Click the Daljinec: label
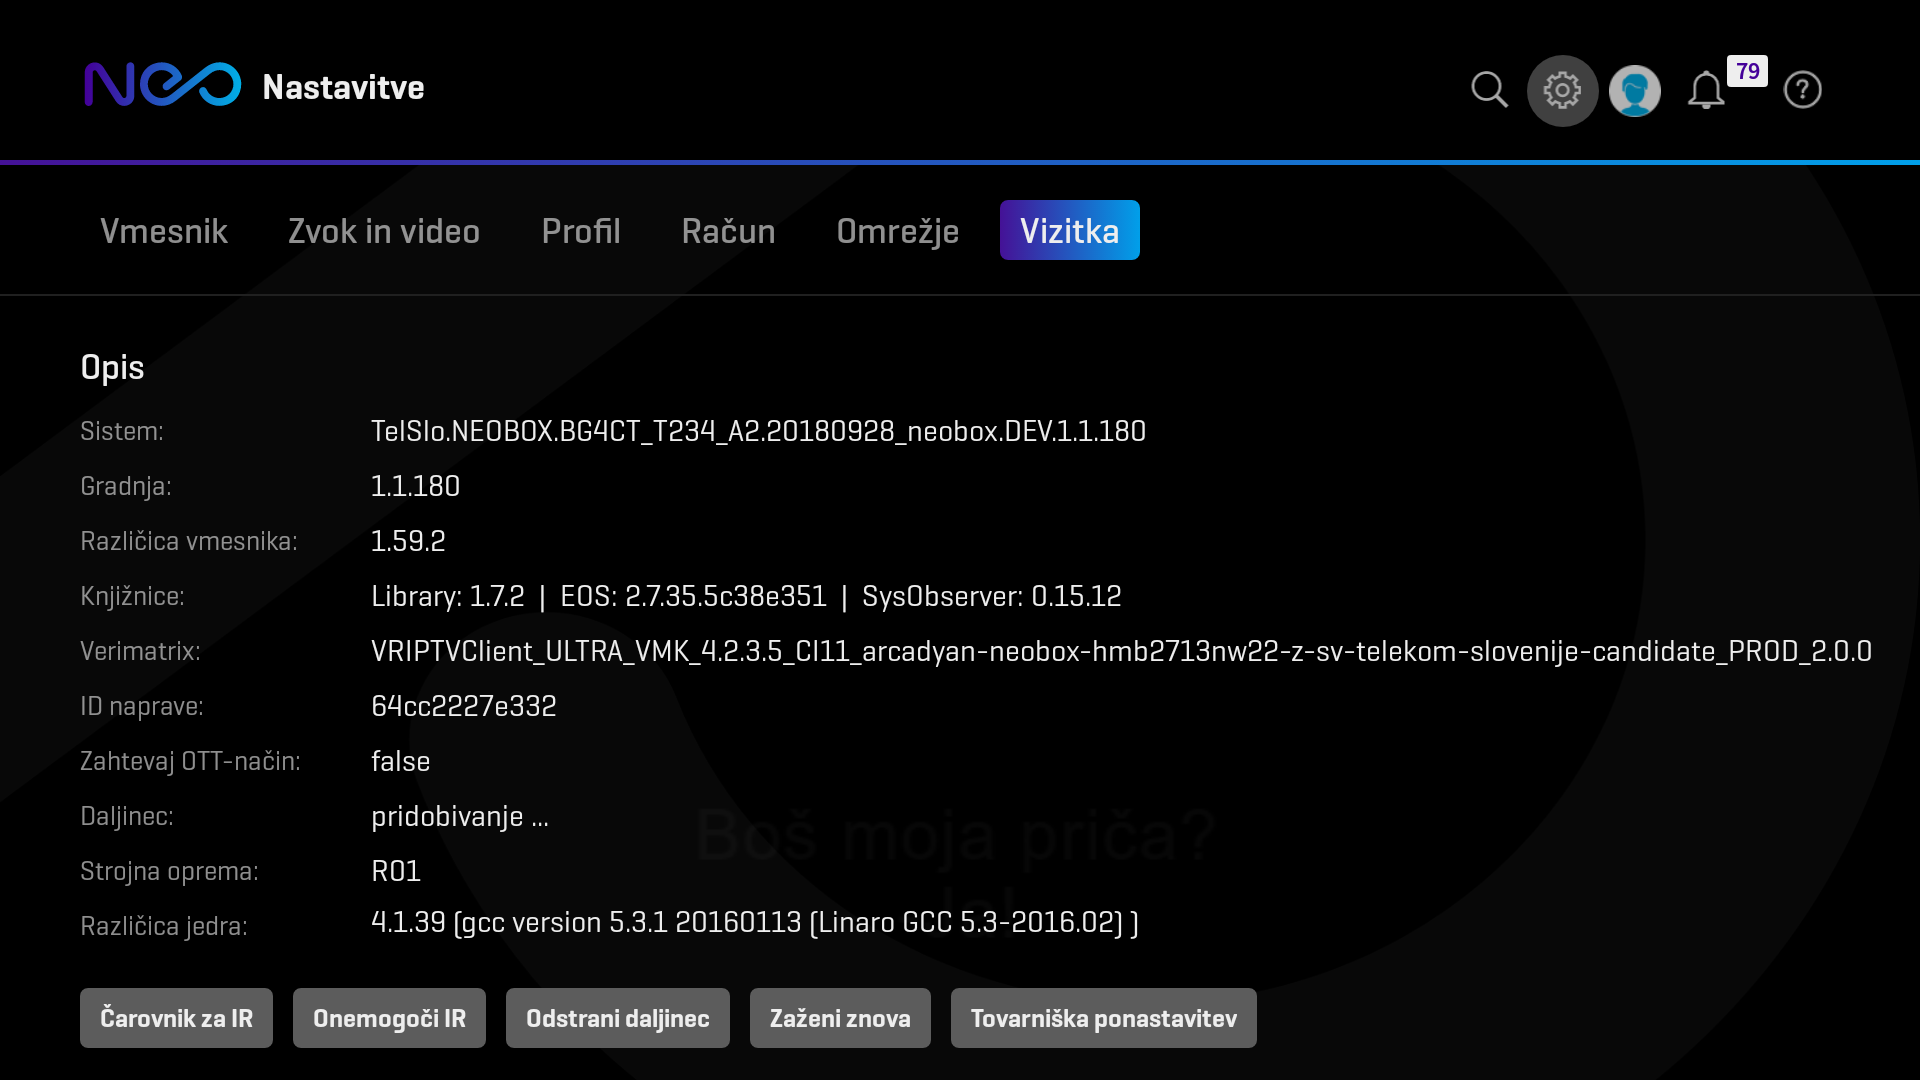Image resolution: width=1920 pixels, height=1080 pixels. tap(127, 816)
